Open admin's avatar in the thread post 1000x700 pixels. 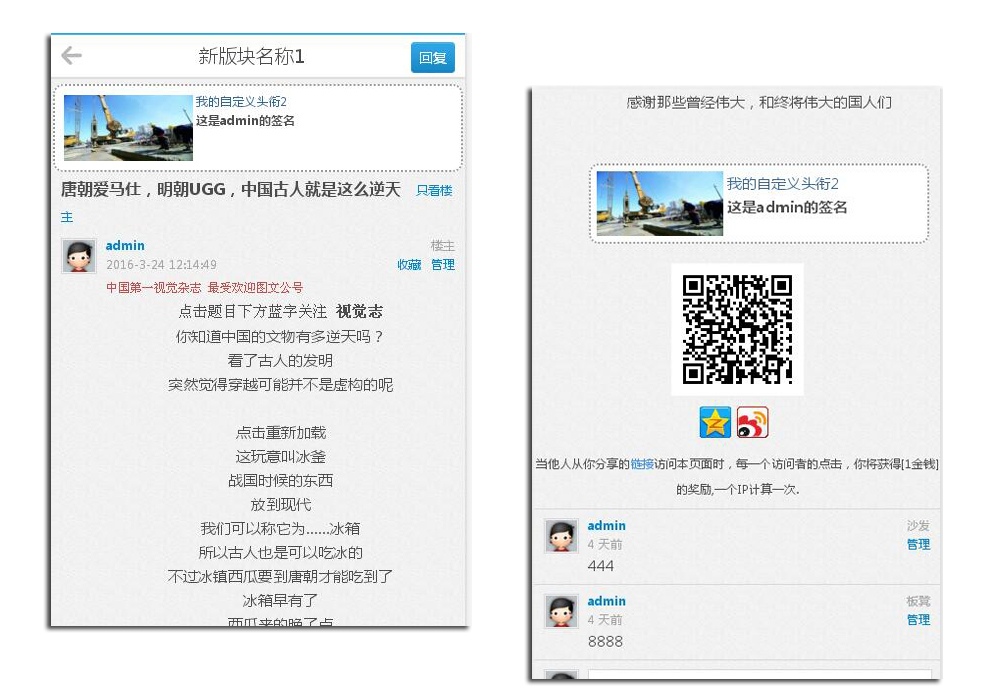point(78,256)
